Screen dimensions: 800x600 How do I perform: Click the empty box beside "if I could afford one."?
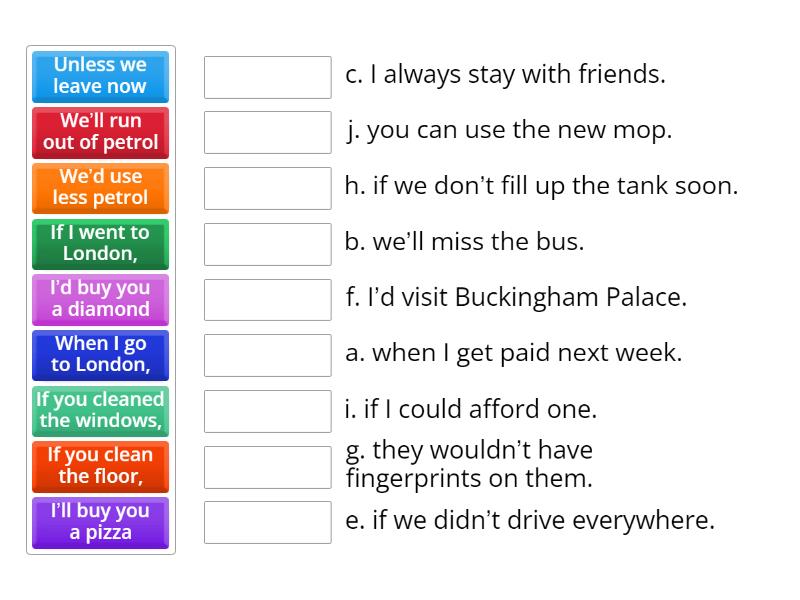pyautogui.click(x=266, y=408)
